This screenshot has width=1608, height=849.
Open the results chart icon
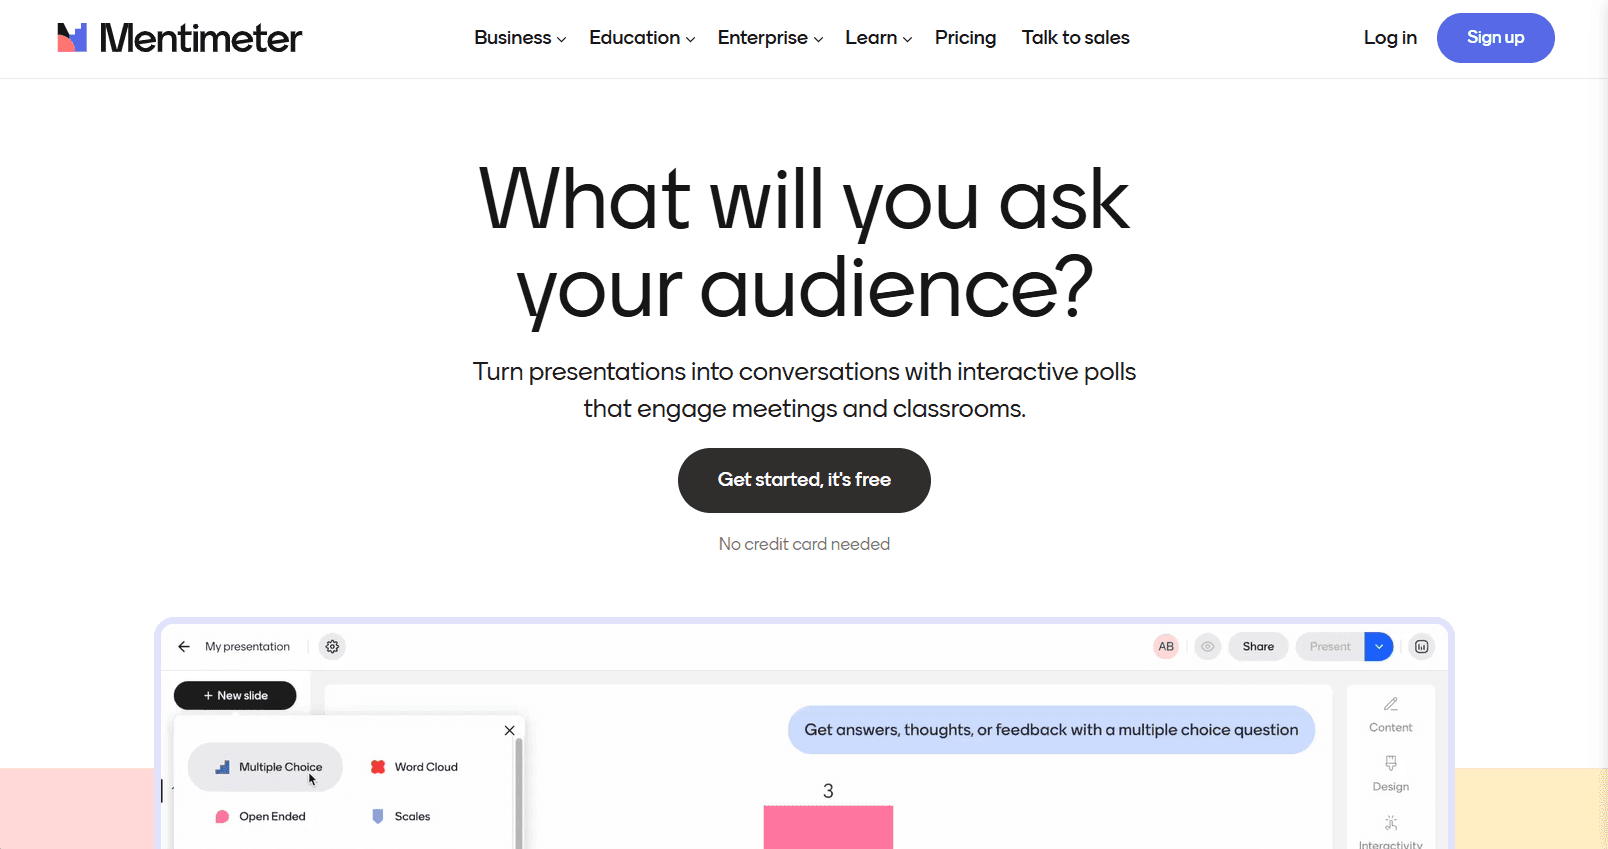[x=1421, y=647]
